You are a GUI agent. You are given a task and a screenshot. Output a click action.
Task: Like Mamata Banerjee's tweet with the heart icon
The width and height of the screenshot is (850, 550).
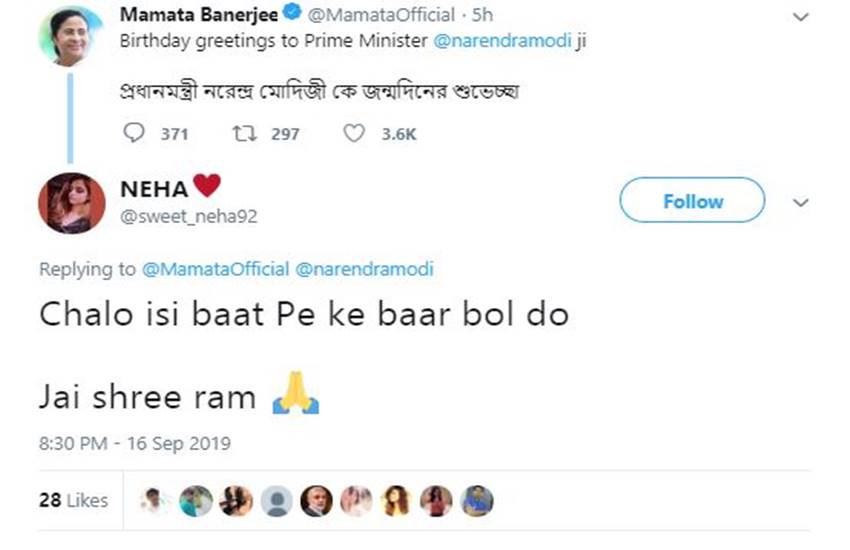point(354,133)
